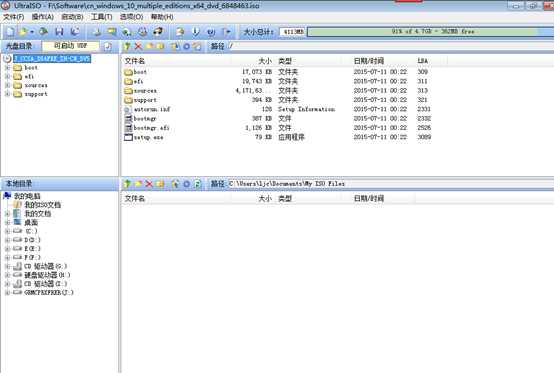Open the dropdown arrow beside the Open icon
This screenshot has width=554, height=373.
click(32, 32)
